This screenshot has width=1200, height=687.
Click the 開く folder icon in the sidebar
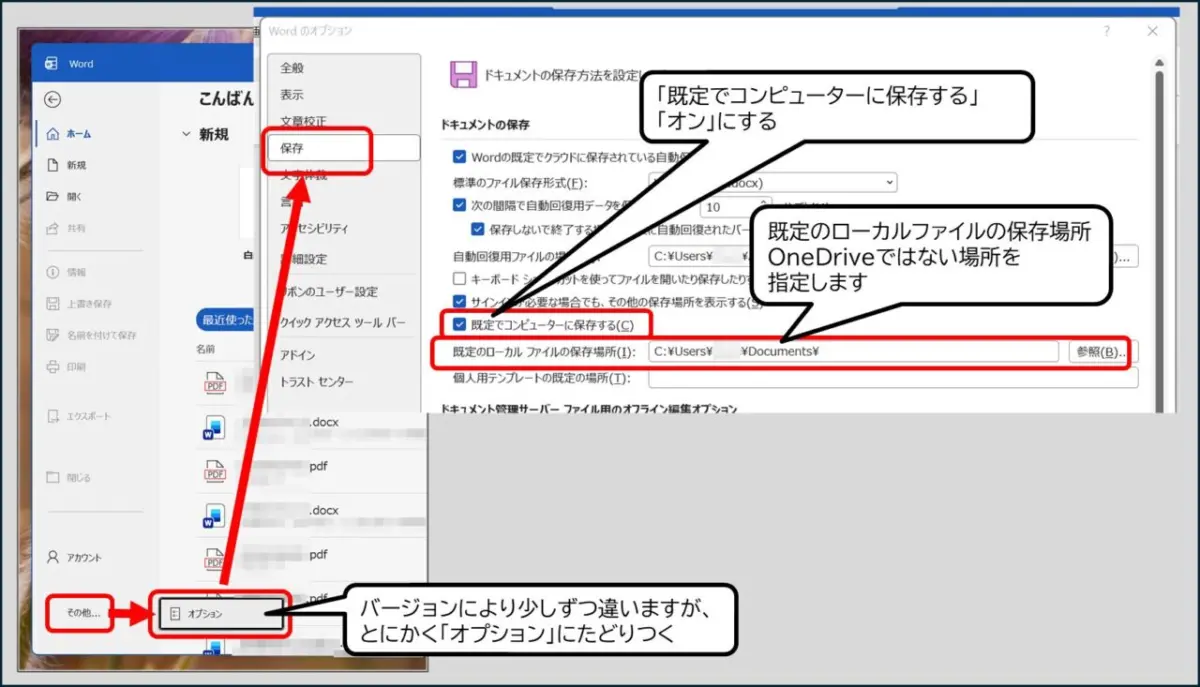click(x=53, y=196)
